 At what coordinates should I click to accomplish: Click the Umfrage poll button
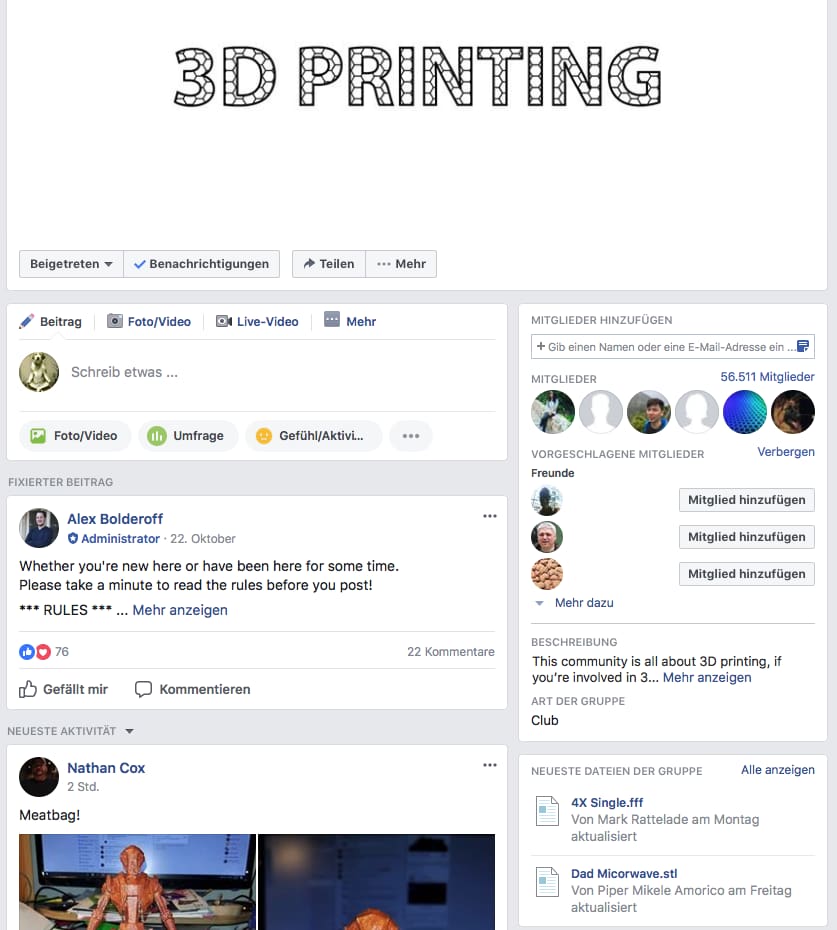coord(188,436)
